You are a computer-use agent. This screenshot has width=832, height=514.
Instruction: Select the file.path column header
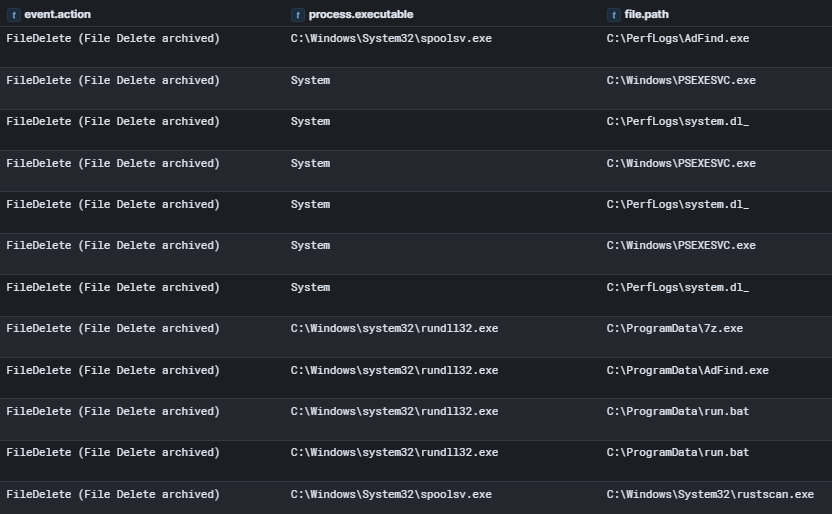(x=646, y=15)
